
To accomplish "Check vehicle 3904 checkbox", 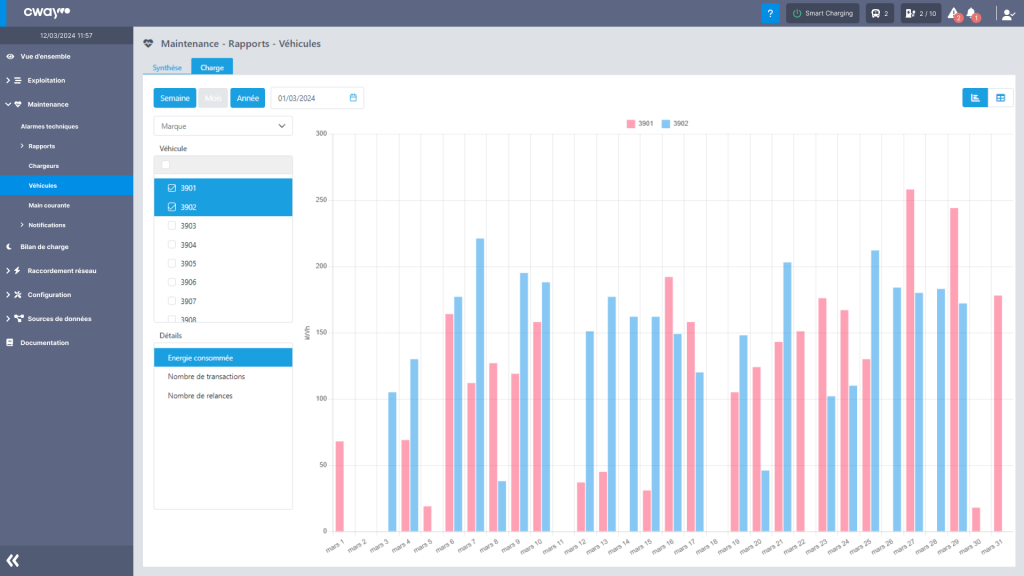I will click(172, 245).
